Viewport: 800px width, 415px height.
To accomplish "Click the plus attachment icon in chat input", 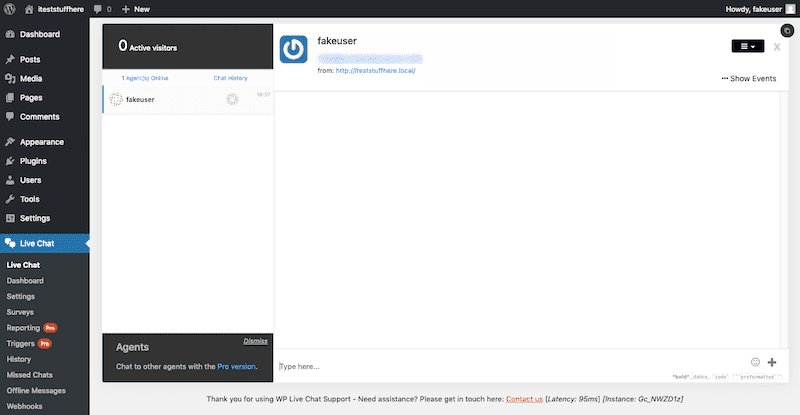I will coord(772,362).
